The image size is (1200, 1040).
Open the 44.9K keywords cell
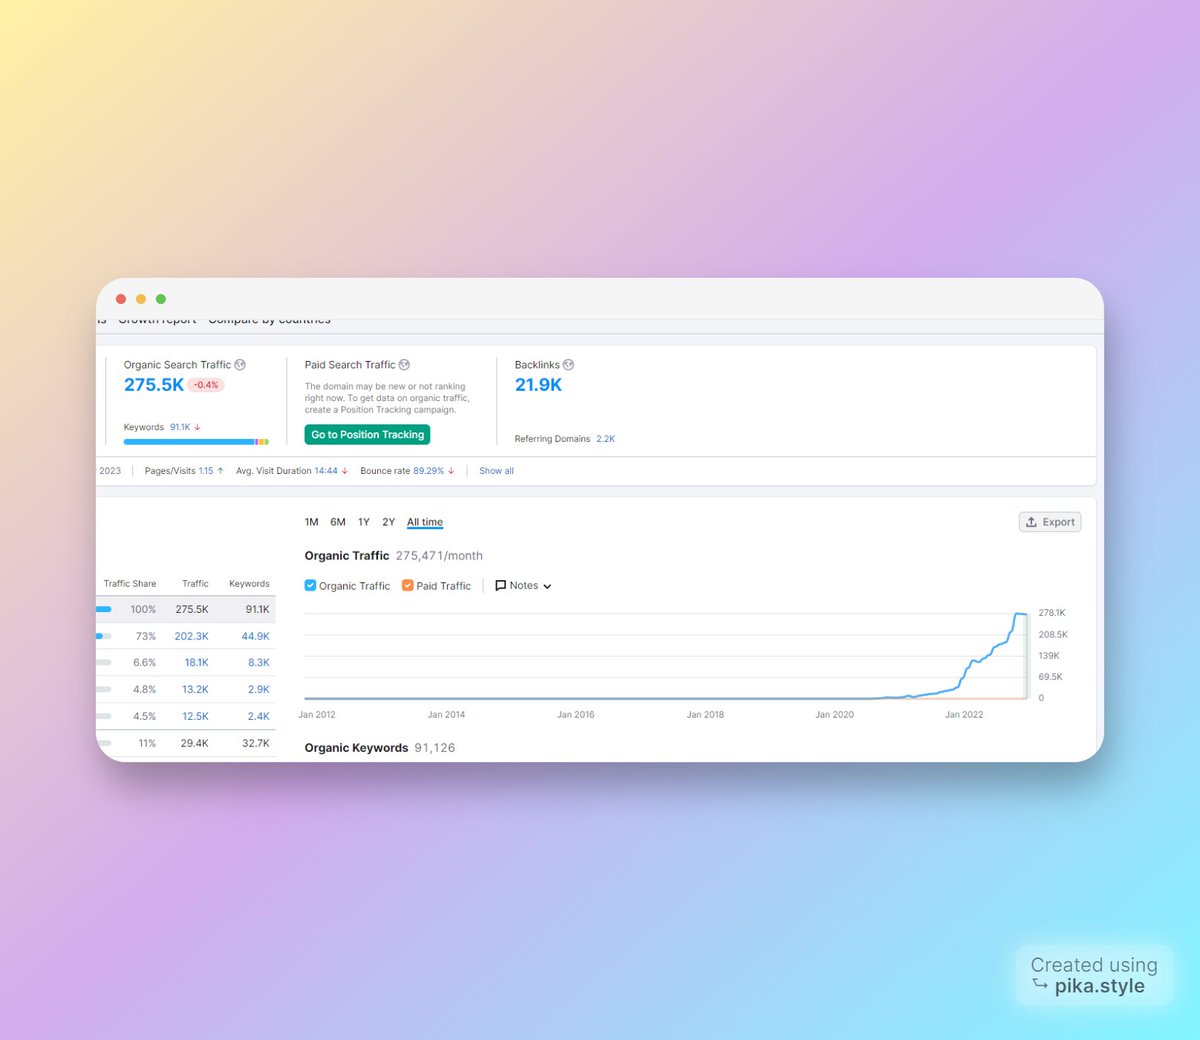tap(255, 636)
